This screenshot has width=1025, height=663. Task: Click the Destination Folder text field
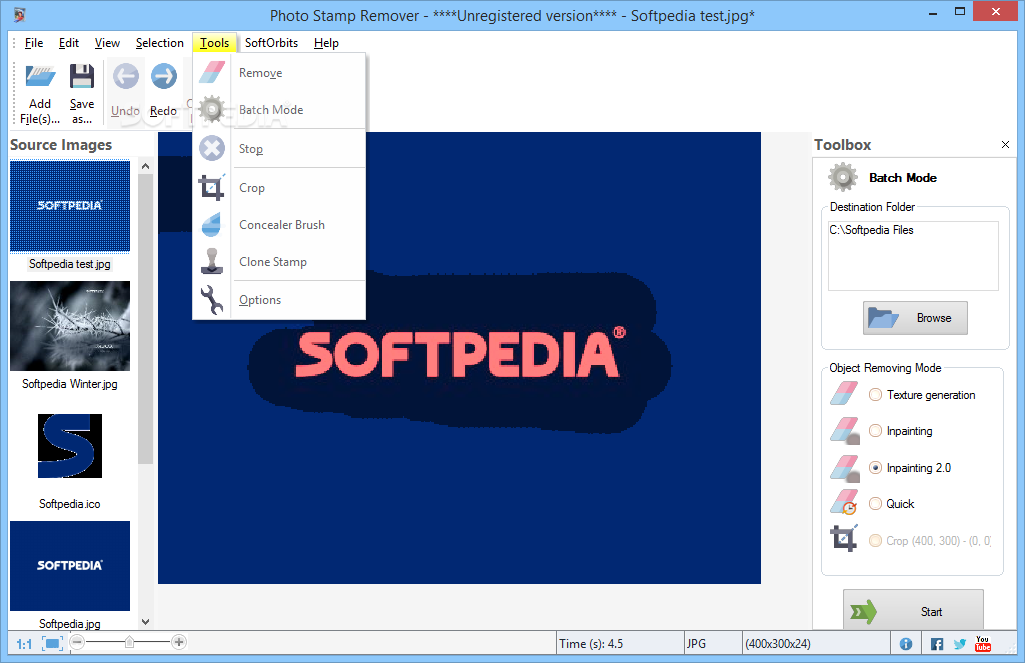(x=913, y=256)
